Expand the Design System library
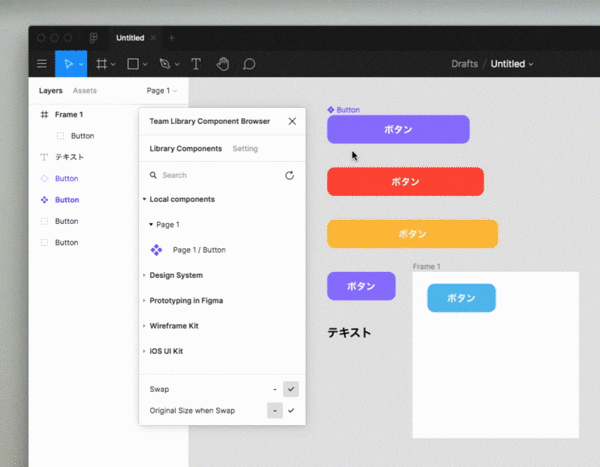This screenshot has width=600, height=467. (x=144, y=275)
